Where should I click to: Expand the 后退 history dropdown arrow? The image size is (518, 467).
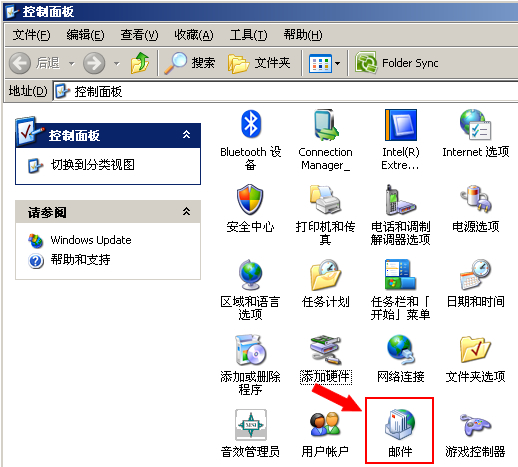point(72,63)
